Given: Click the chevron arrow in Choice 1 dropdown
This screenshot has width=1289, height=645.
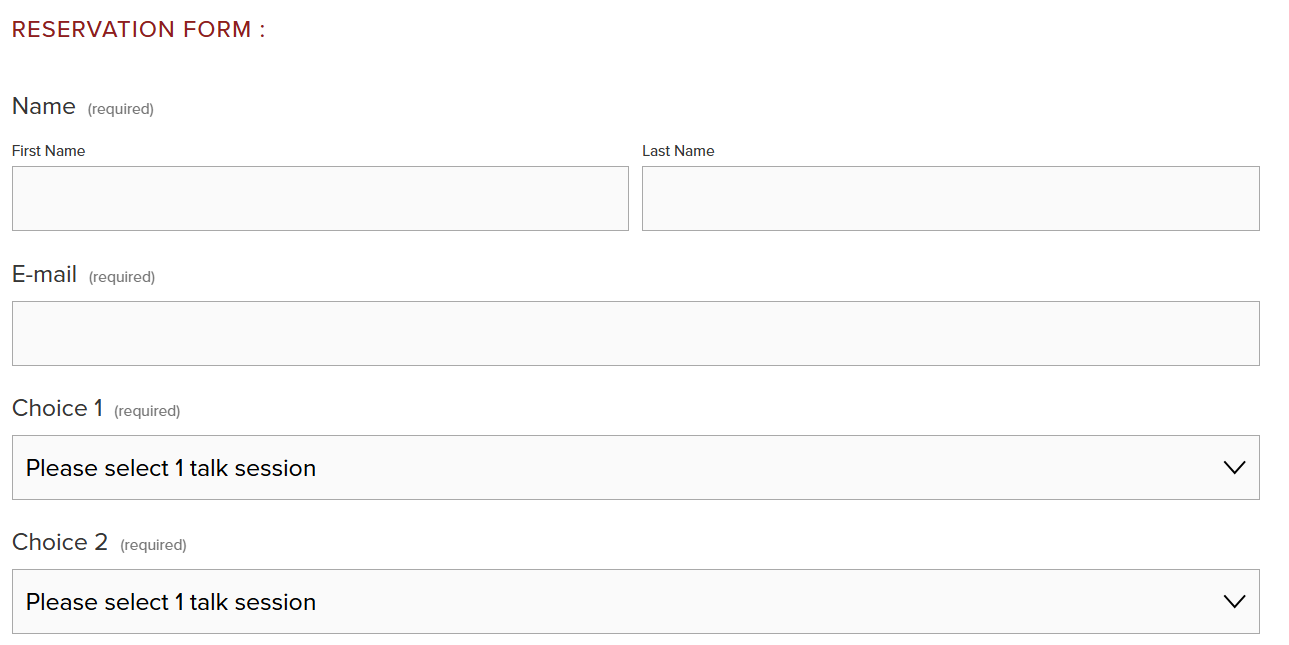Looking at the screenshot, I should [1234, 467].
